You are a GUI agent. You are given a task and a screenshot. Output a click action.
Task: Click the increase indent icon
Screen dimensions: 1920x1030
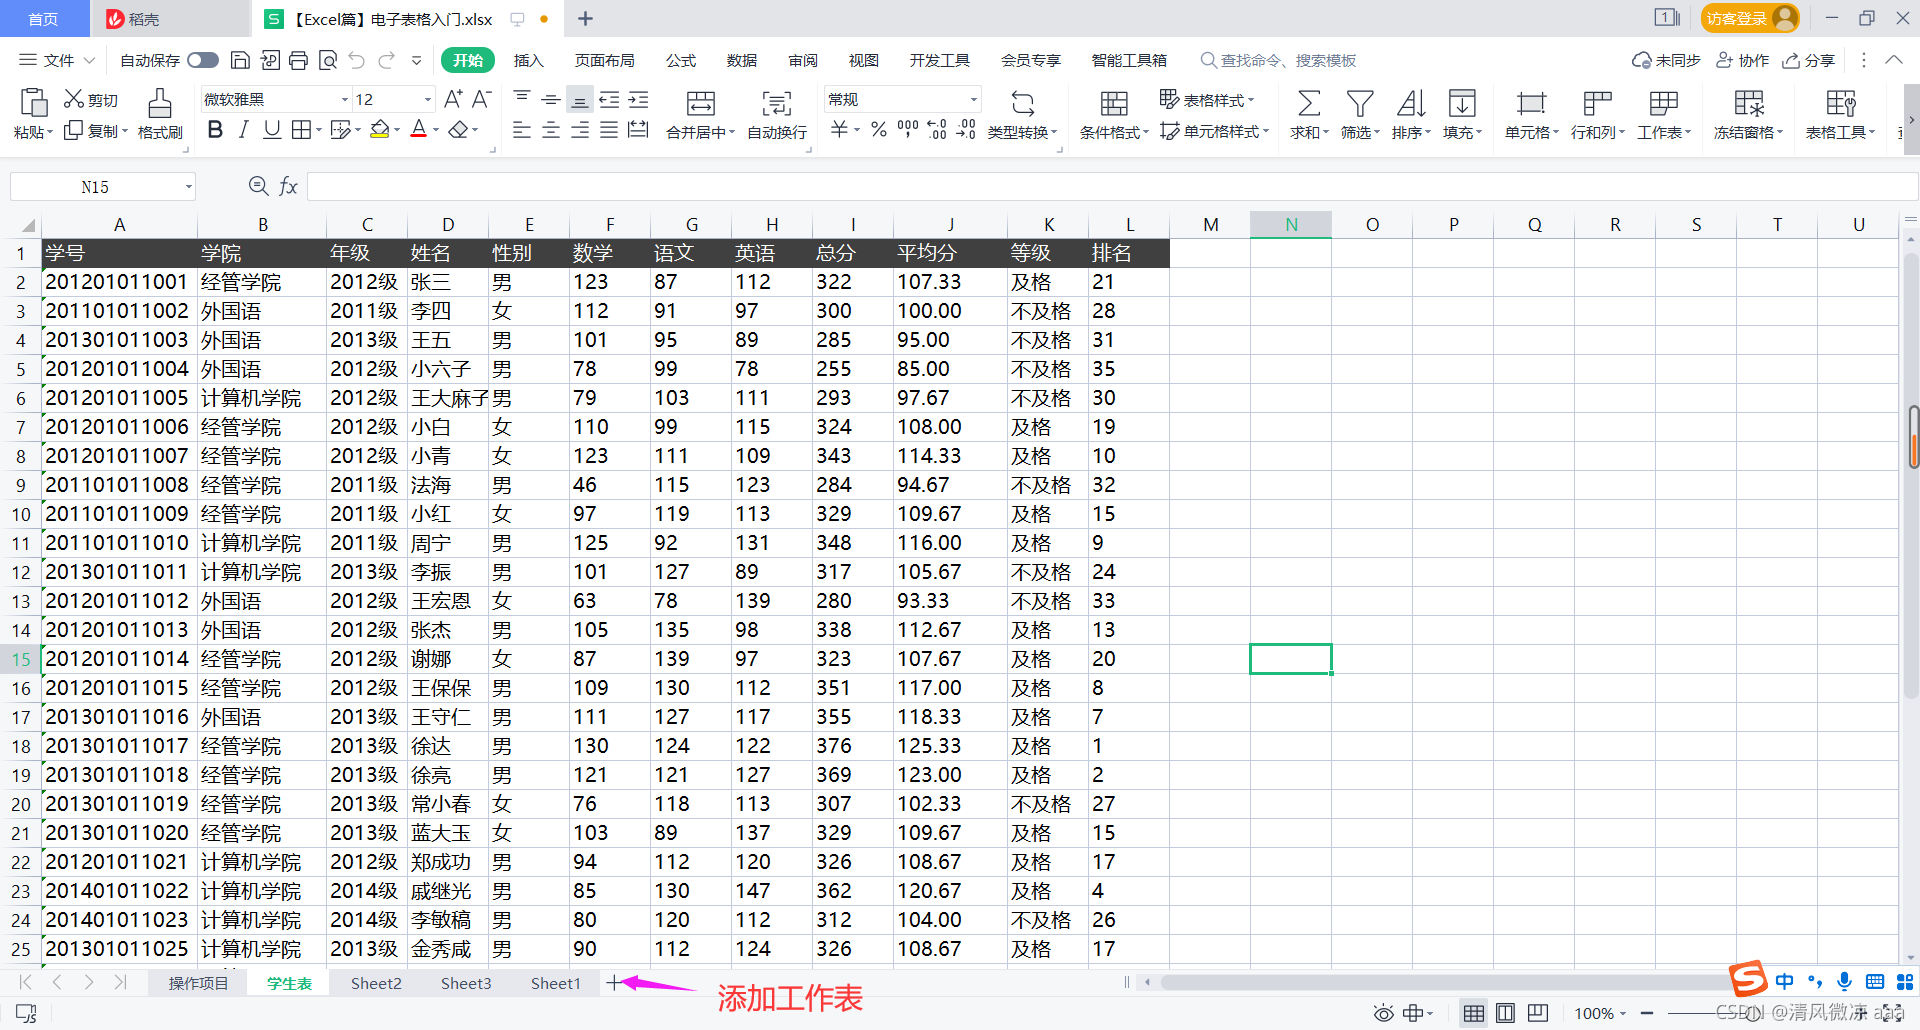point(638,99)
